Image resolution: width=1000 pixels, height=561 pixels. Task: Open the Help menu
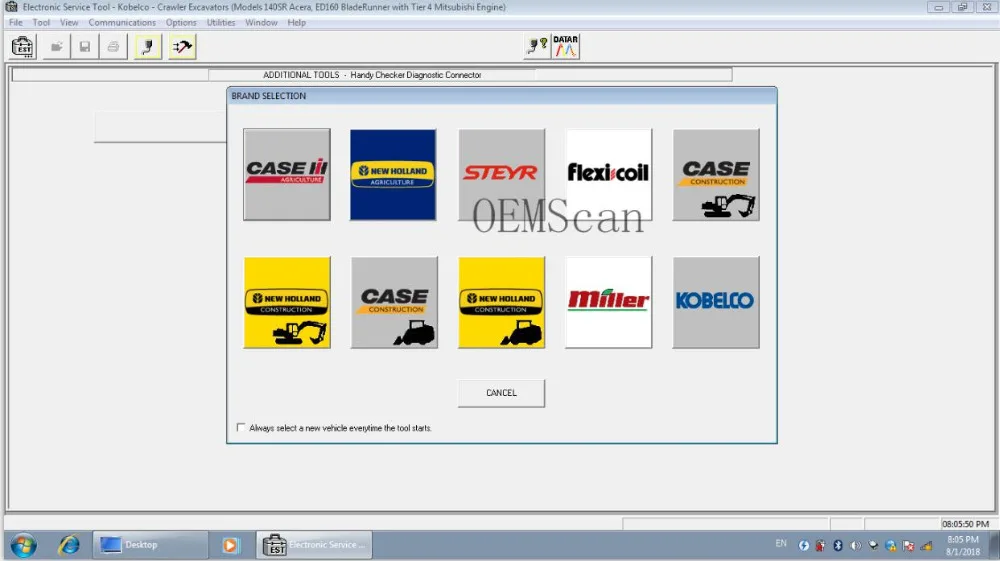pos(297,22)
